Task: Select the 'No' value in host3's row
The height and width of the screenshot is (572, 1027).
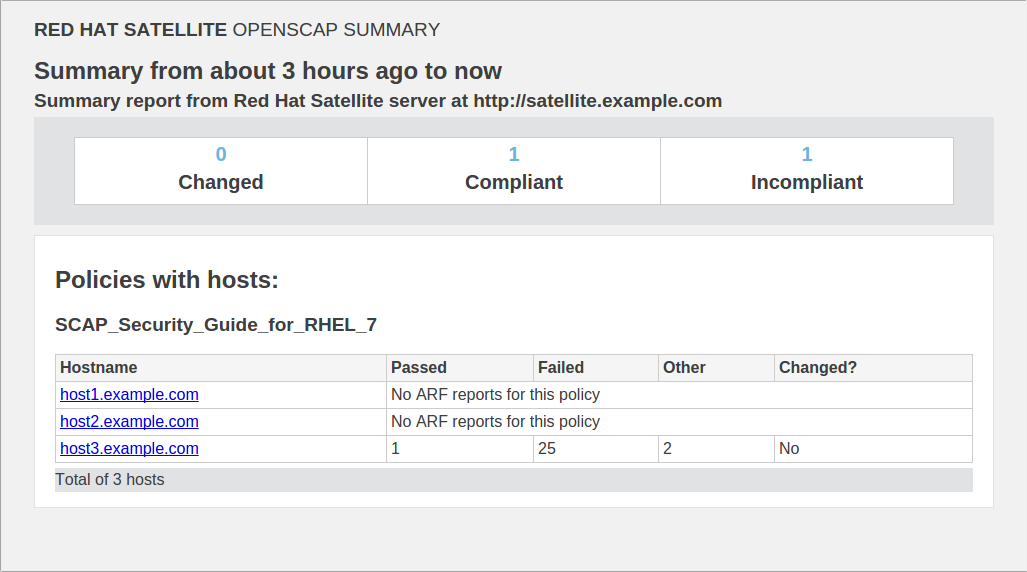Action: coord(789,449)
